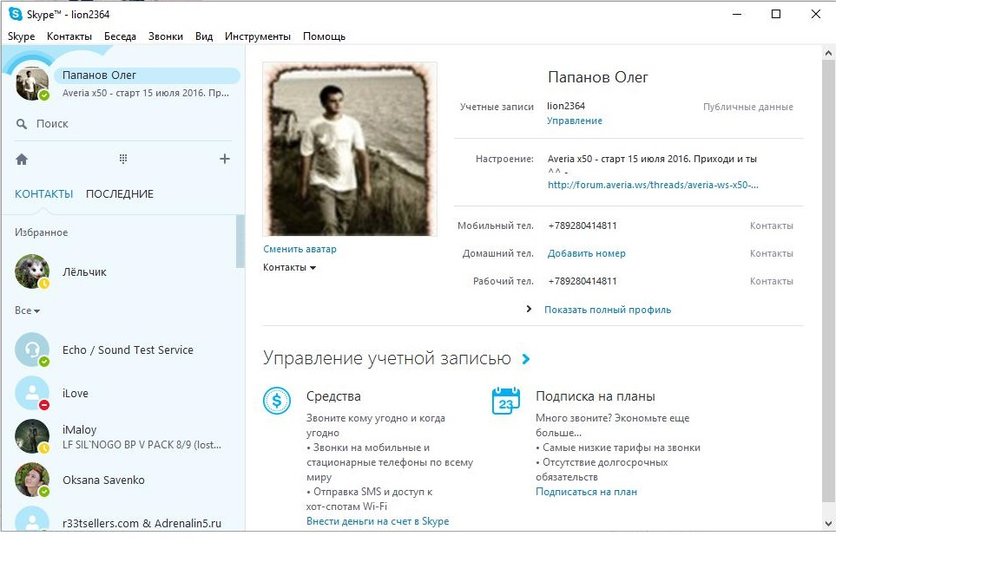The height and width of the screenshot is (562, 1000).
Task: Open the Инструменты menu
Action: coord(257,37)
